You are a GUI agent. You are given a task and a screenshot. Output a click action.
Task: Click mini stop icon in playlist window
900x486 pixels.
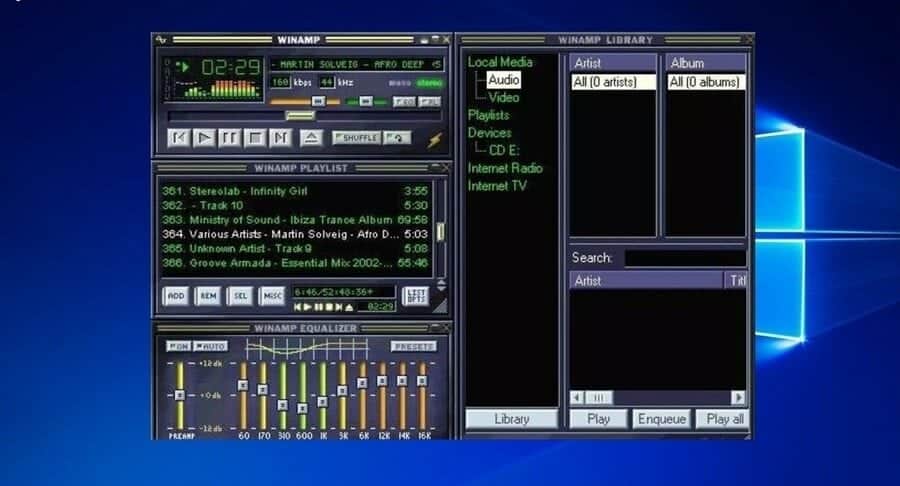(x=328, y=307)
